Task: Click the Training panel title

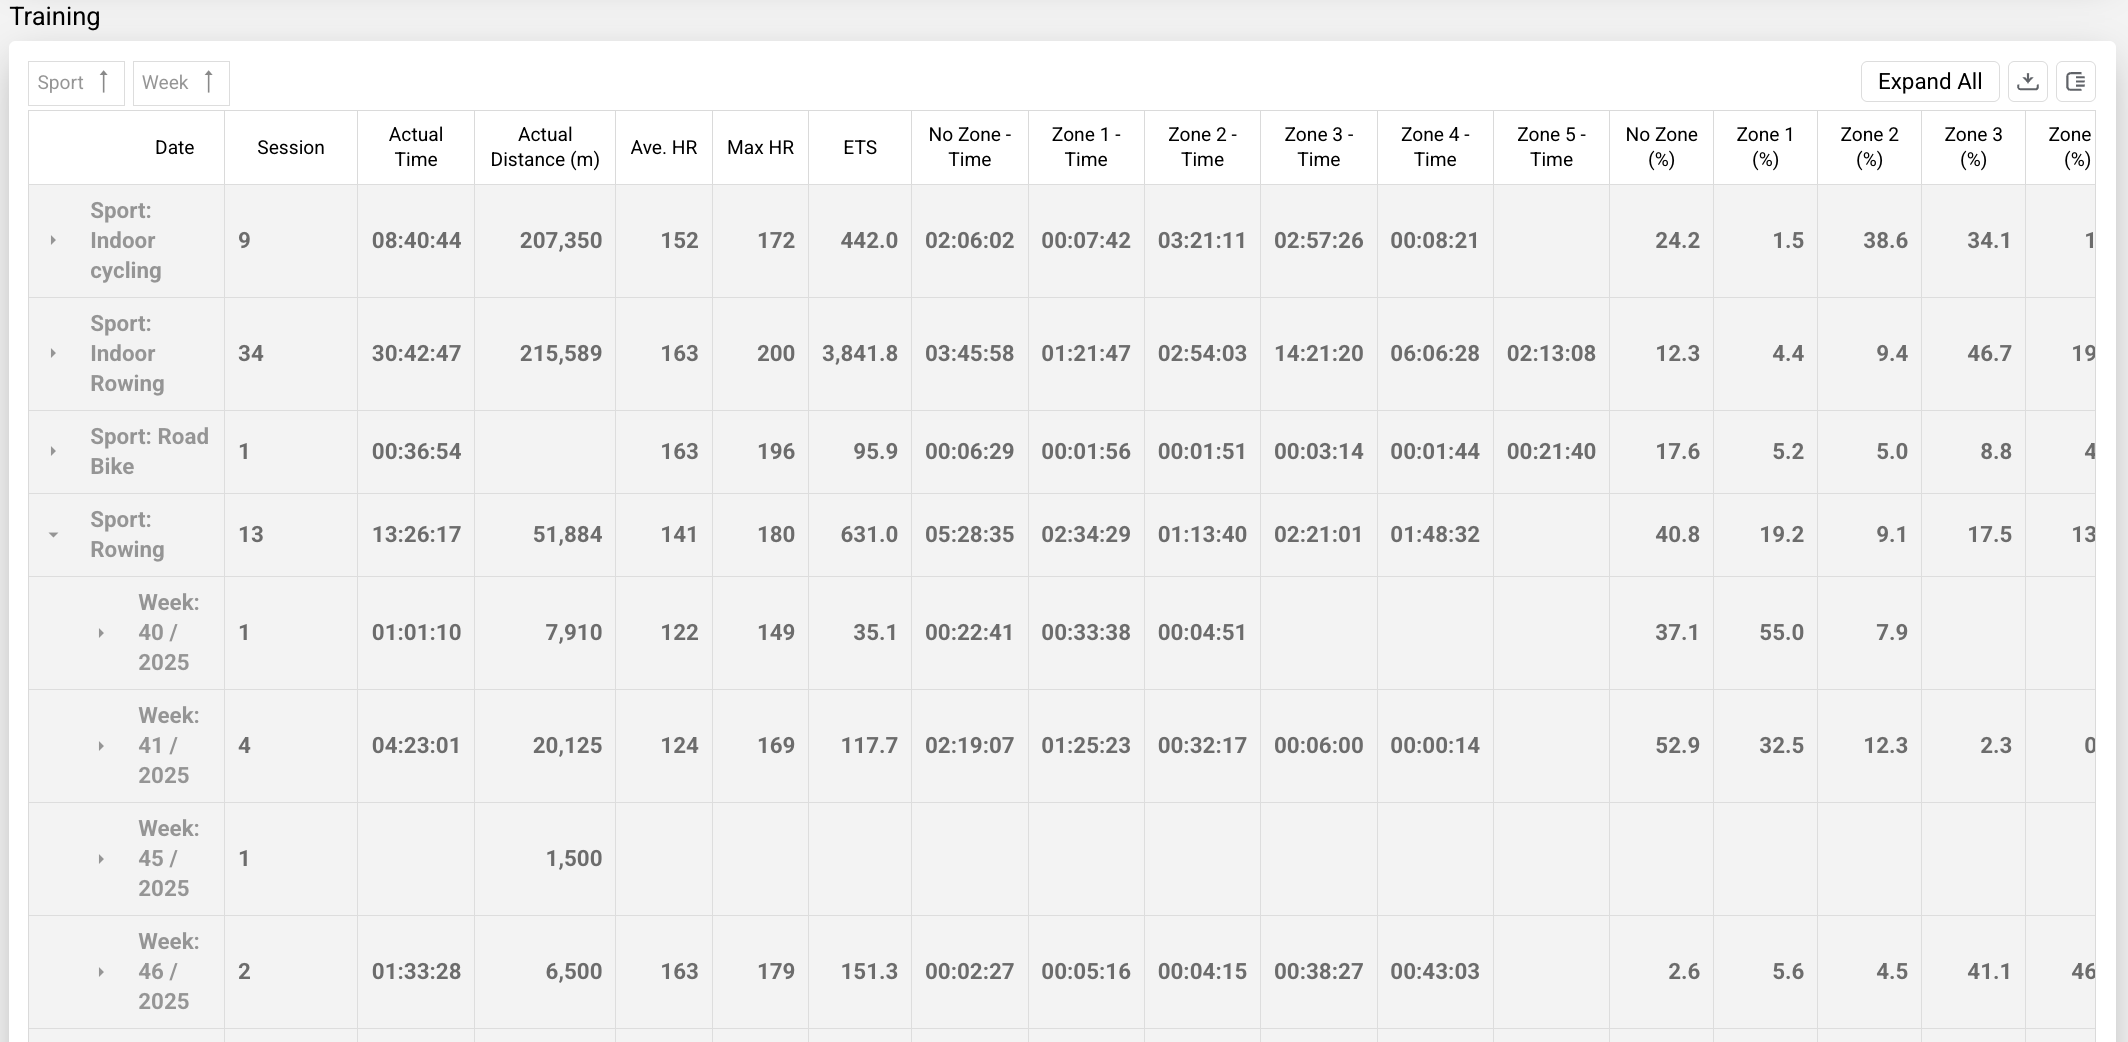Action: pos(55,16)
